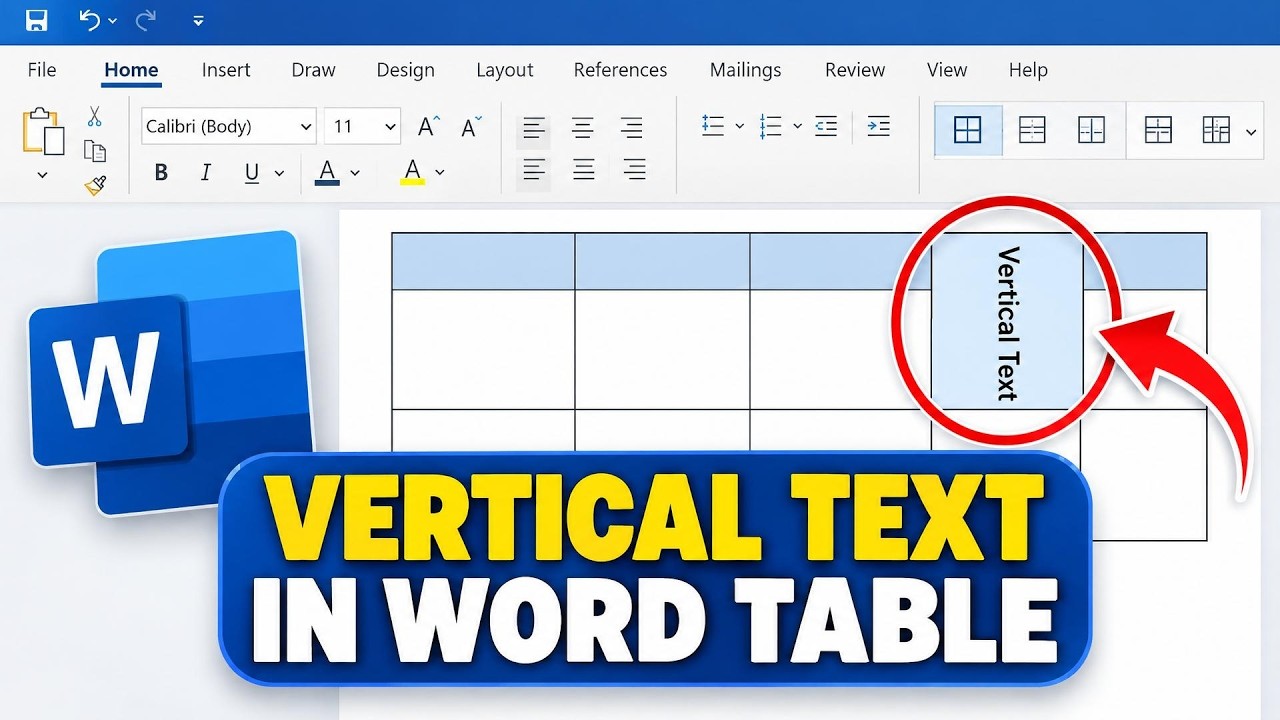Save the document with the floppy disk icon
This screenshot has height=720, width=1280.
point(36,20)
